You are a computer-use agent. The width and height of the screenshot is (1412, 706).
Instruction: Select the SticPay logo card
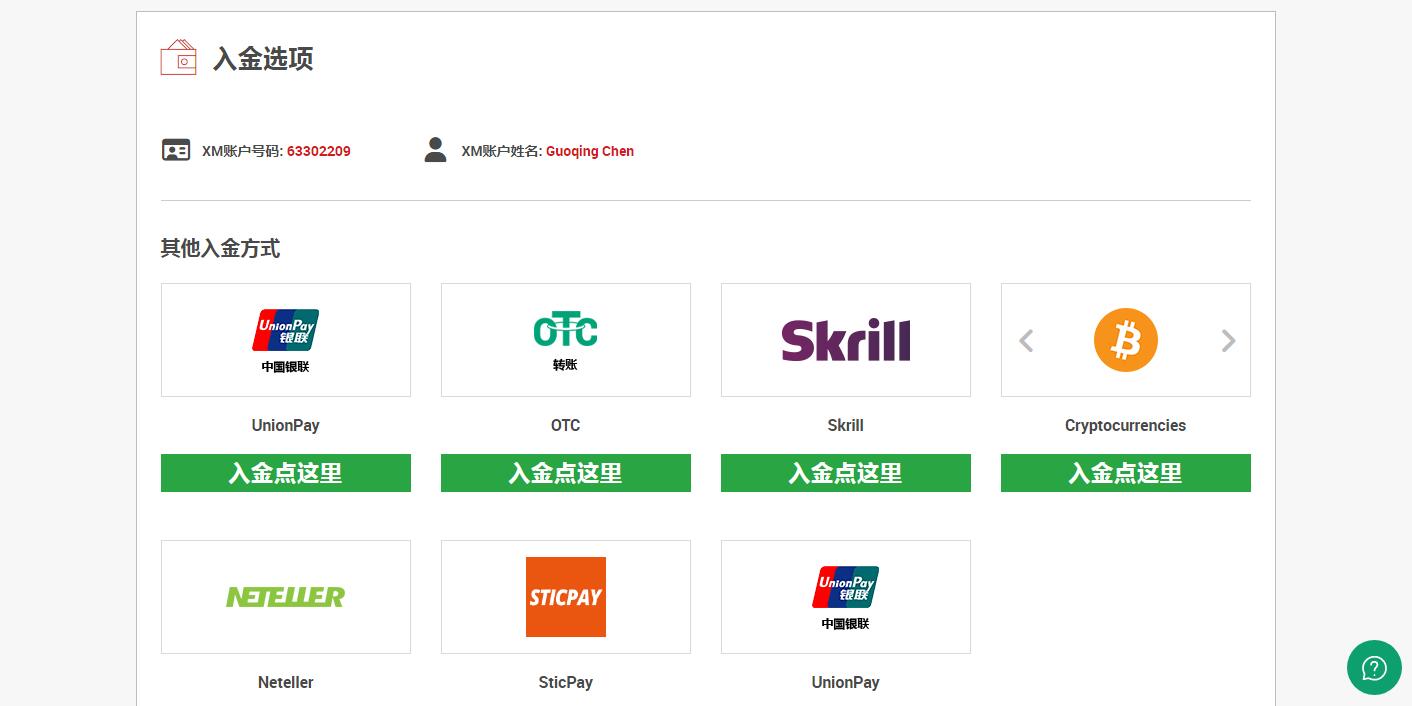point(566,597)
